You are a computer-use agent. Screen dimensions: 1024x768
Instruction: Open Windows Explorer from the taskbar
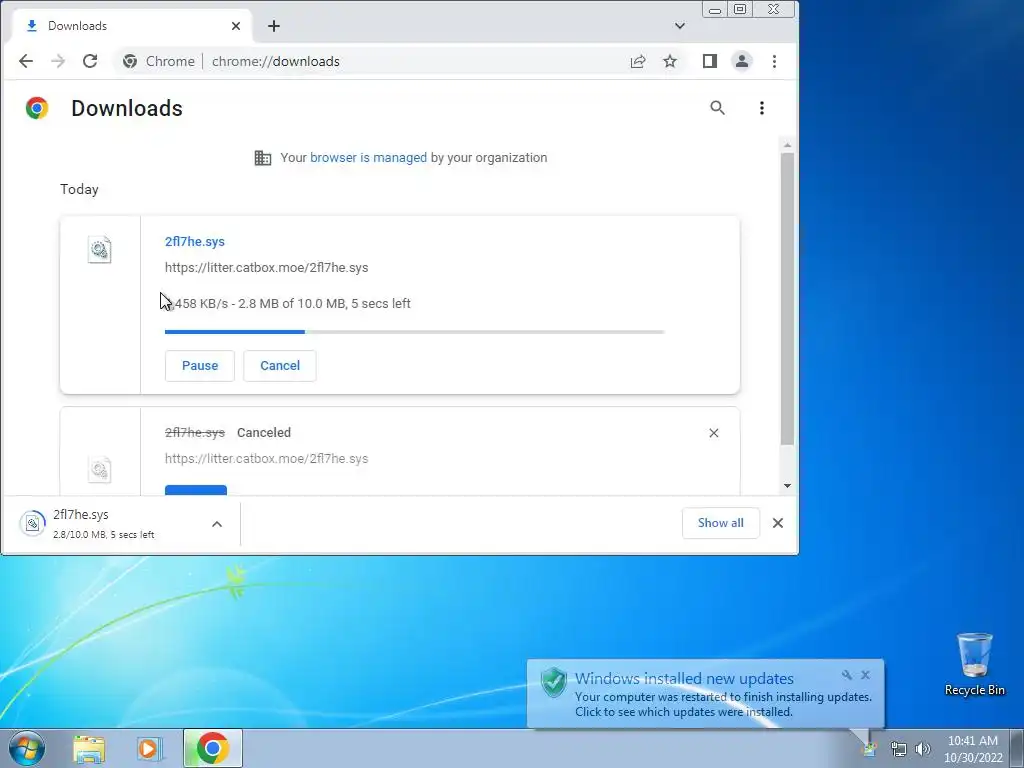click(x=89, y=748)
